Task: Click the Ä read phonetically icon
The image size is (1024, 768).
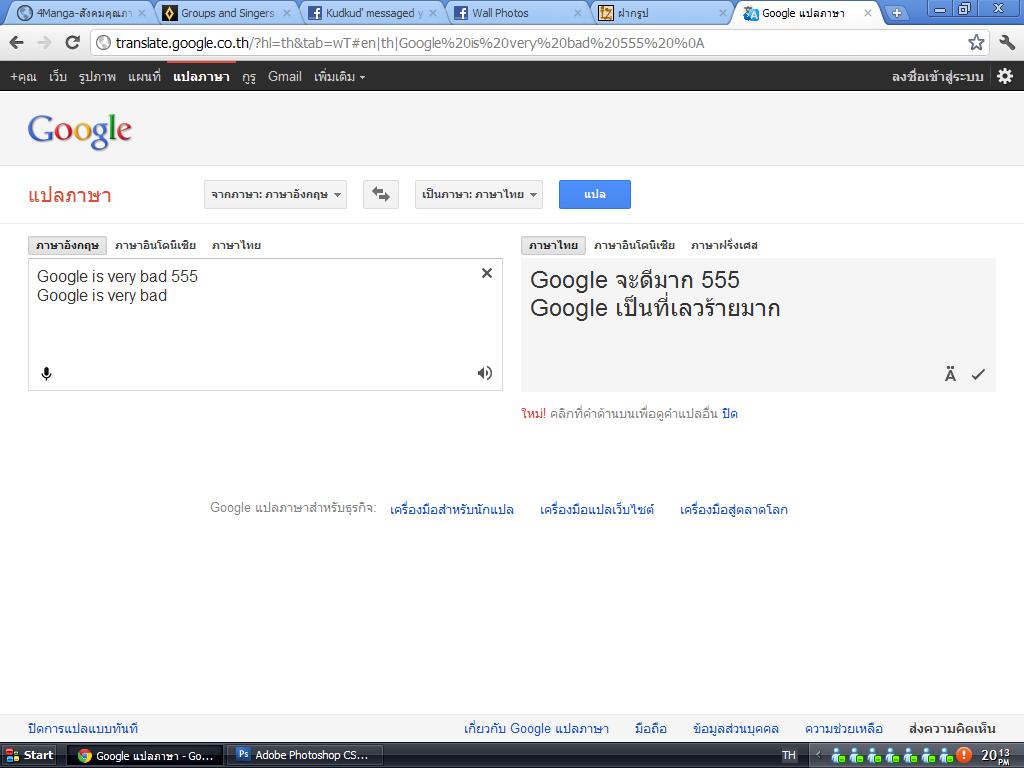Action: [950, 374]
